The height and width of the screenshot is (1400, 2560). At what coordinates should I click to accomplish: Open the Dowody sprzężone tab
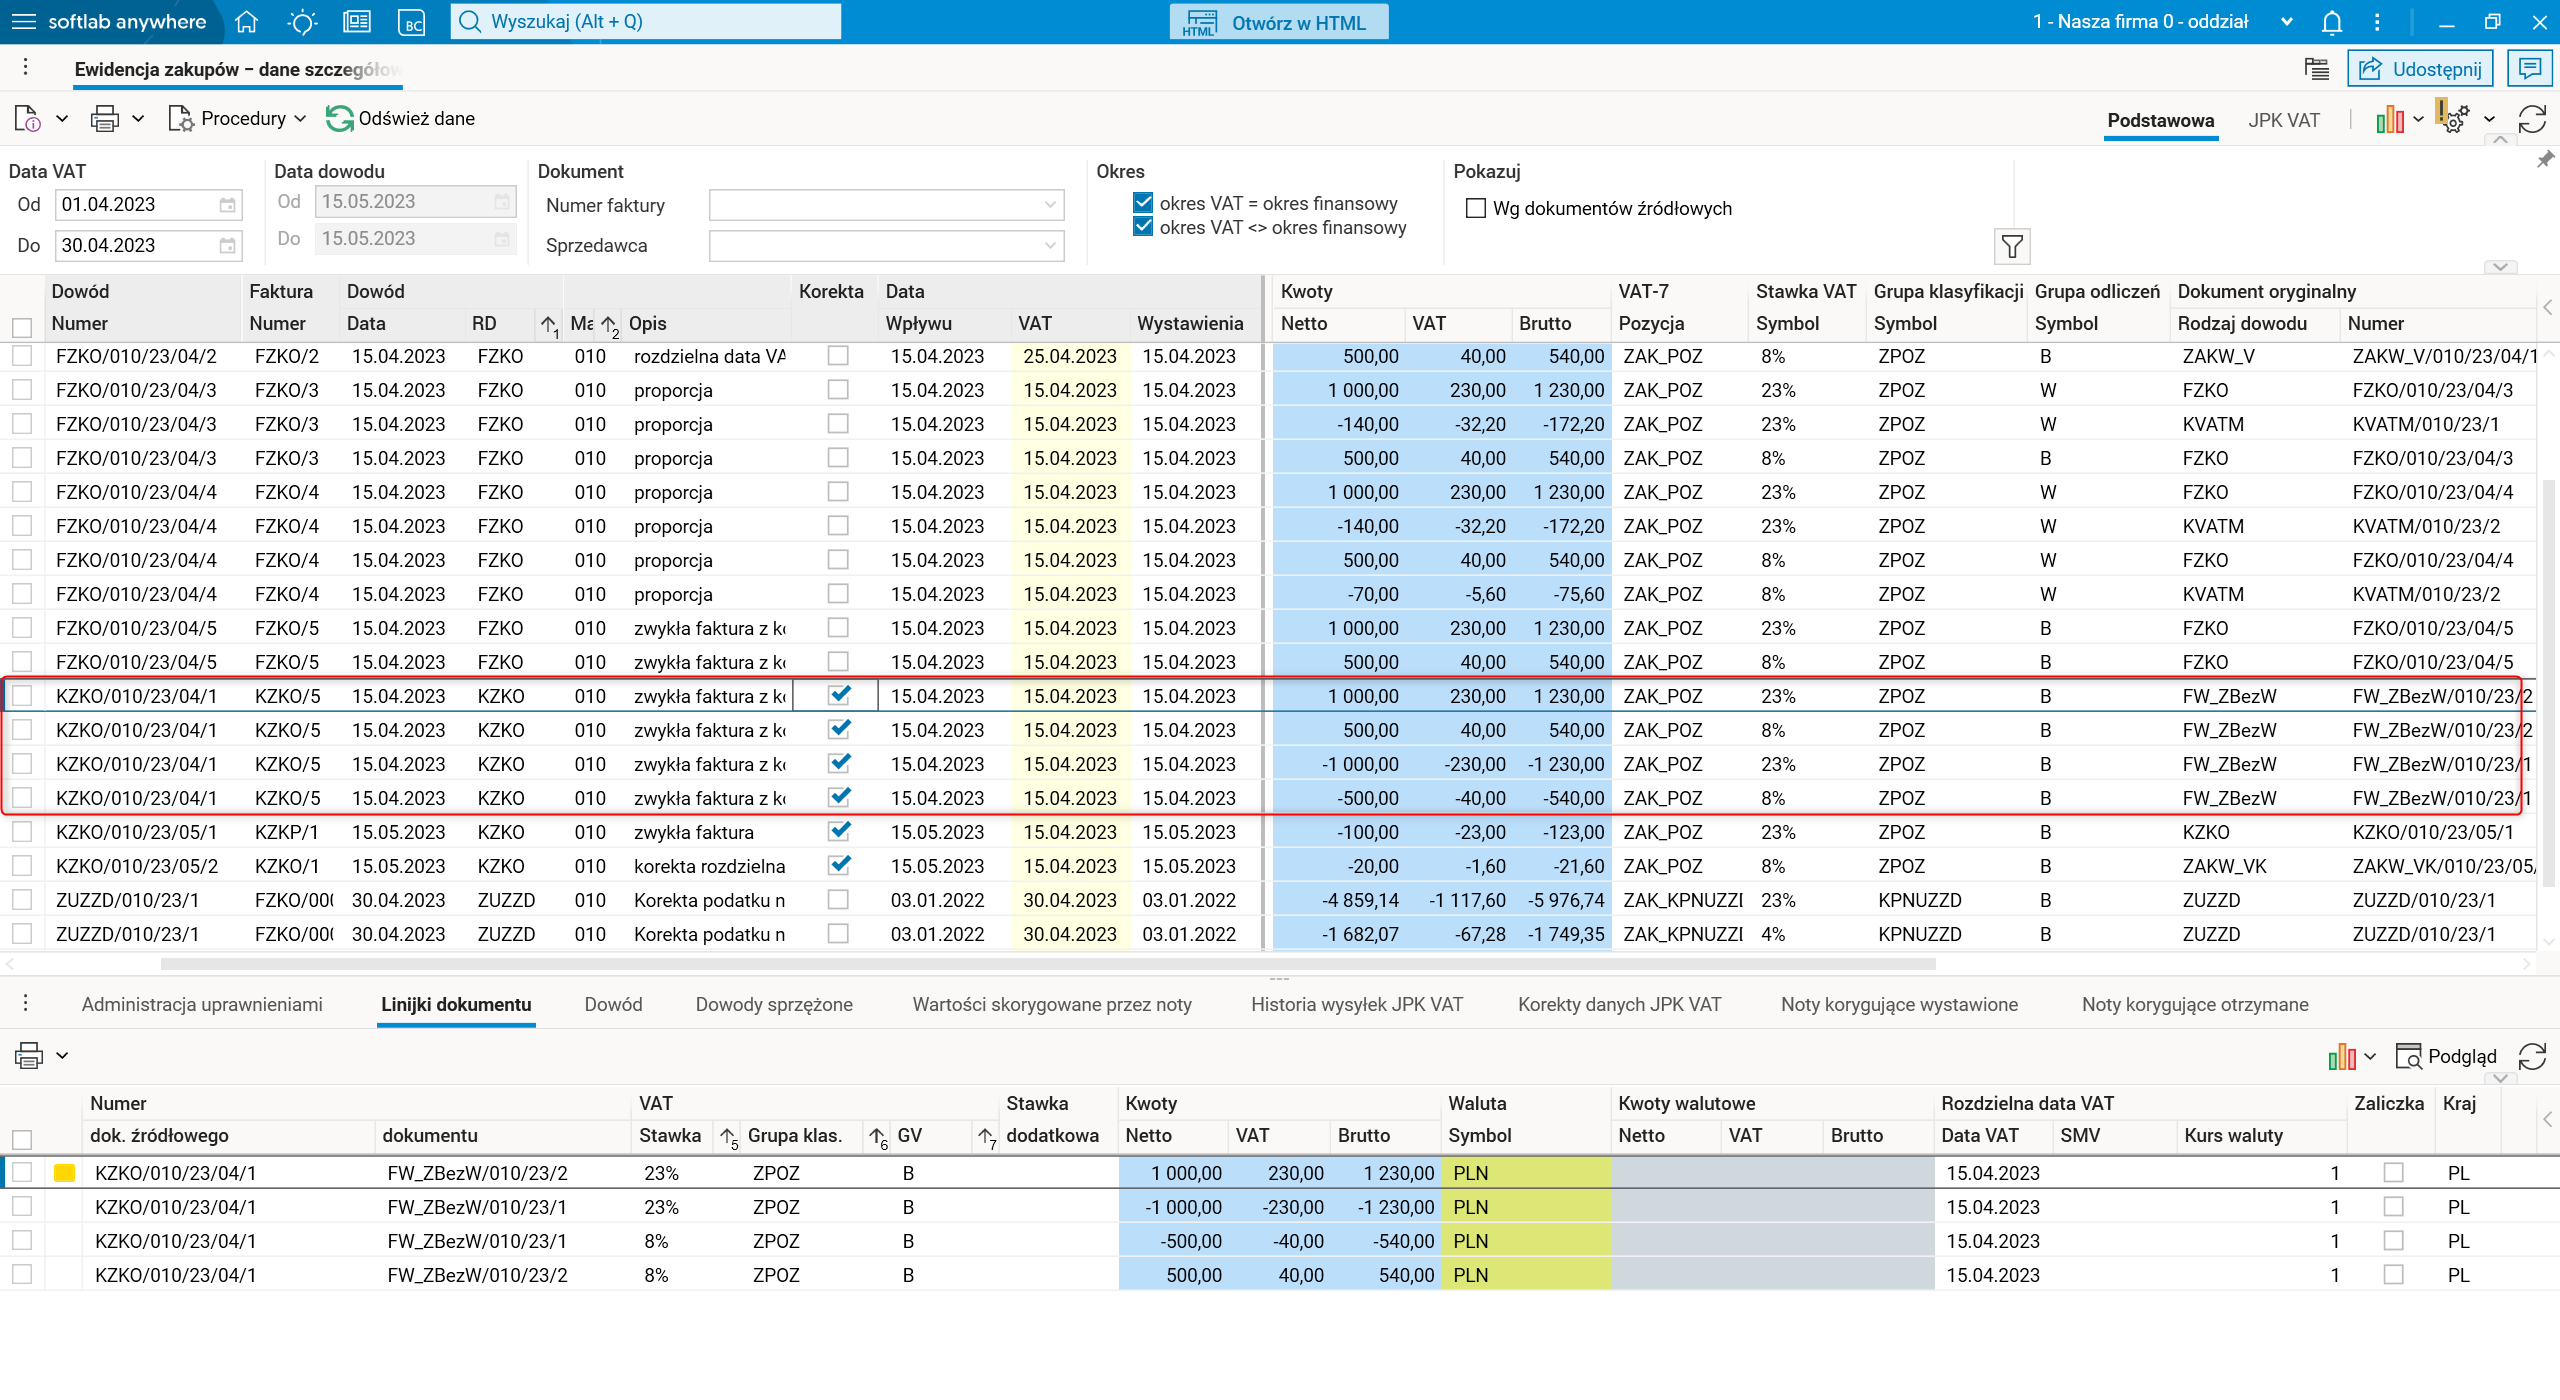[x=773, y=1005]
